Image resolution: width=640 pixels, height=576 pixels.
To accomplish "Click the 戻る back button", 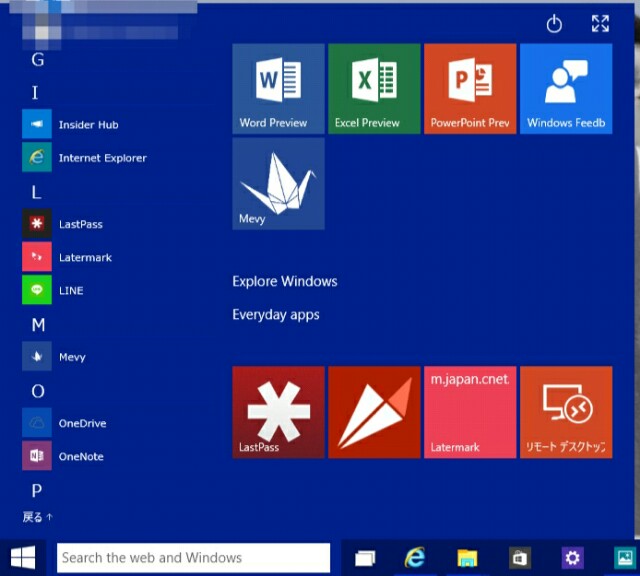I will tap(38, 517).
